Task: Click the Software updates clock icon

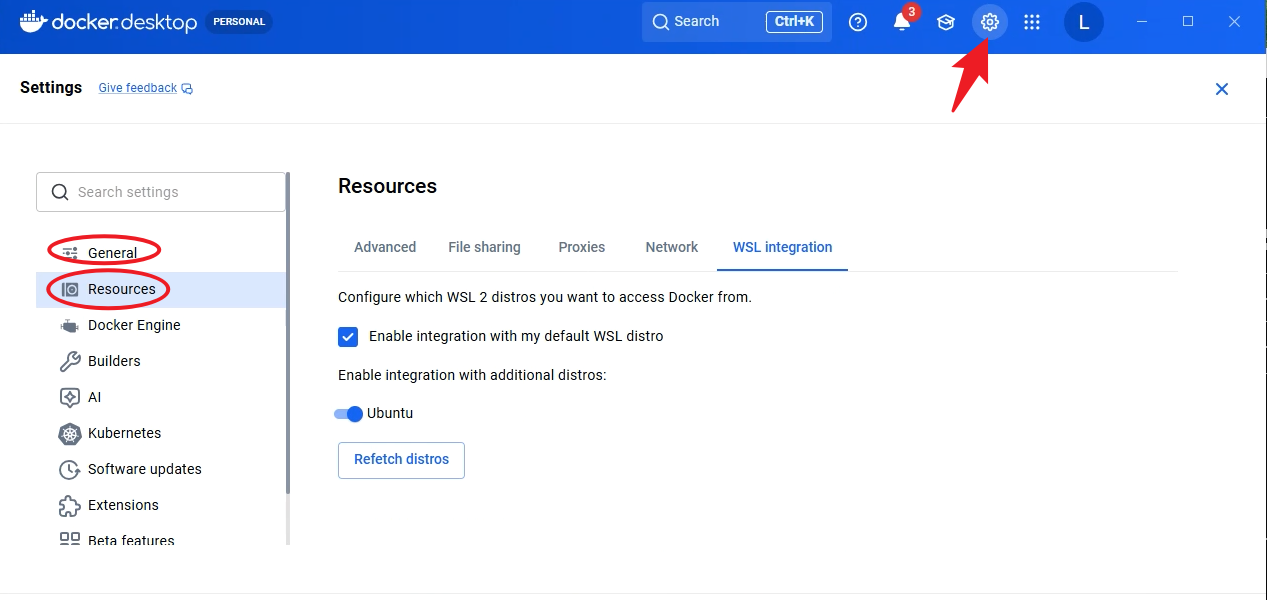Action: [x=70, y=469]
